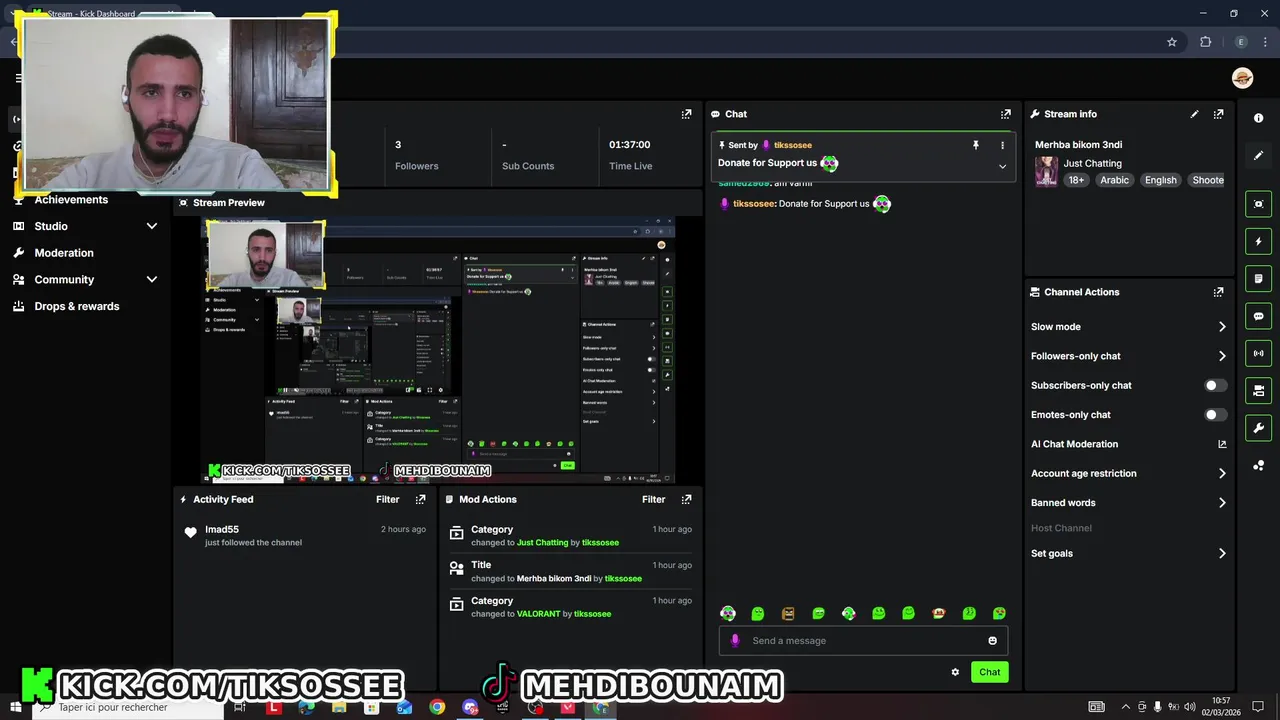The height and width of the screenshot is (720, 1280).
Task: Click the Windows taskbar search box
Action: click(128, 707)
